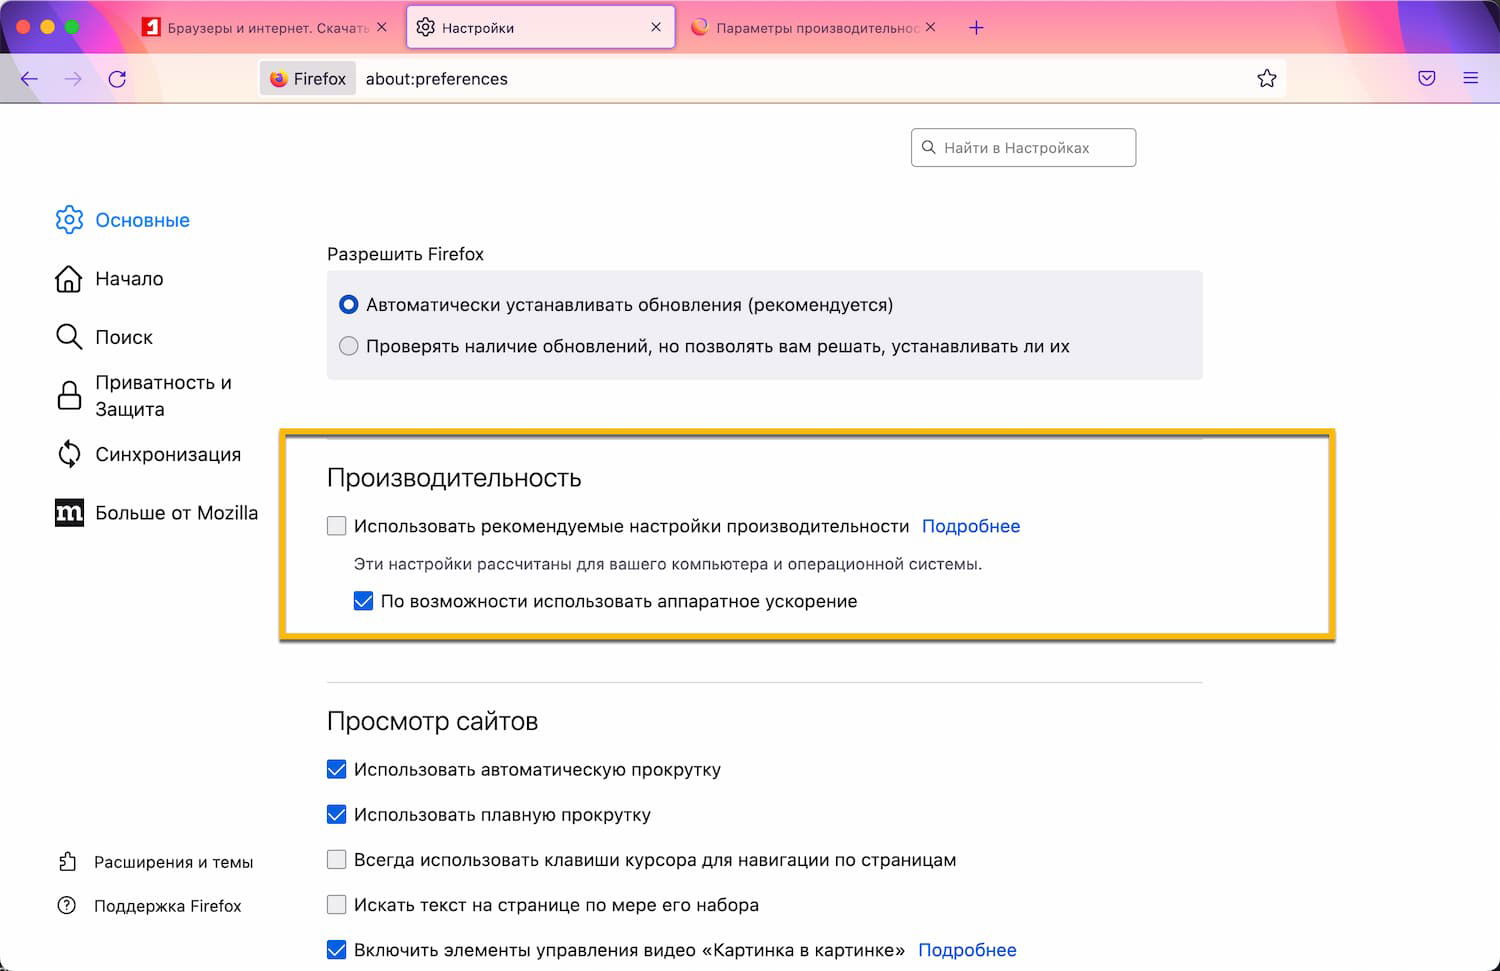Screen dimensions: 1500x971
Task: Open the Начало home section
Action: 128,279
